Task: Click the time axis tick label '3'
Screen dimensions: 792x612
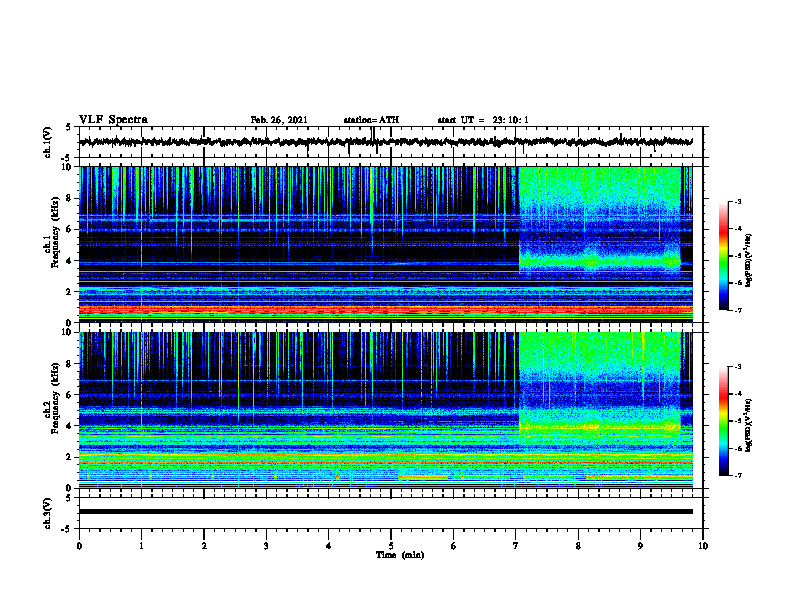Action: click(266, 546)
